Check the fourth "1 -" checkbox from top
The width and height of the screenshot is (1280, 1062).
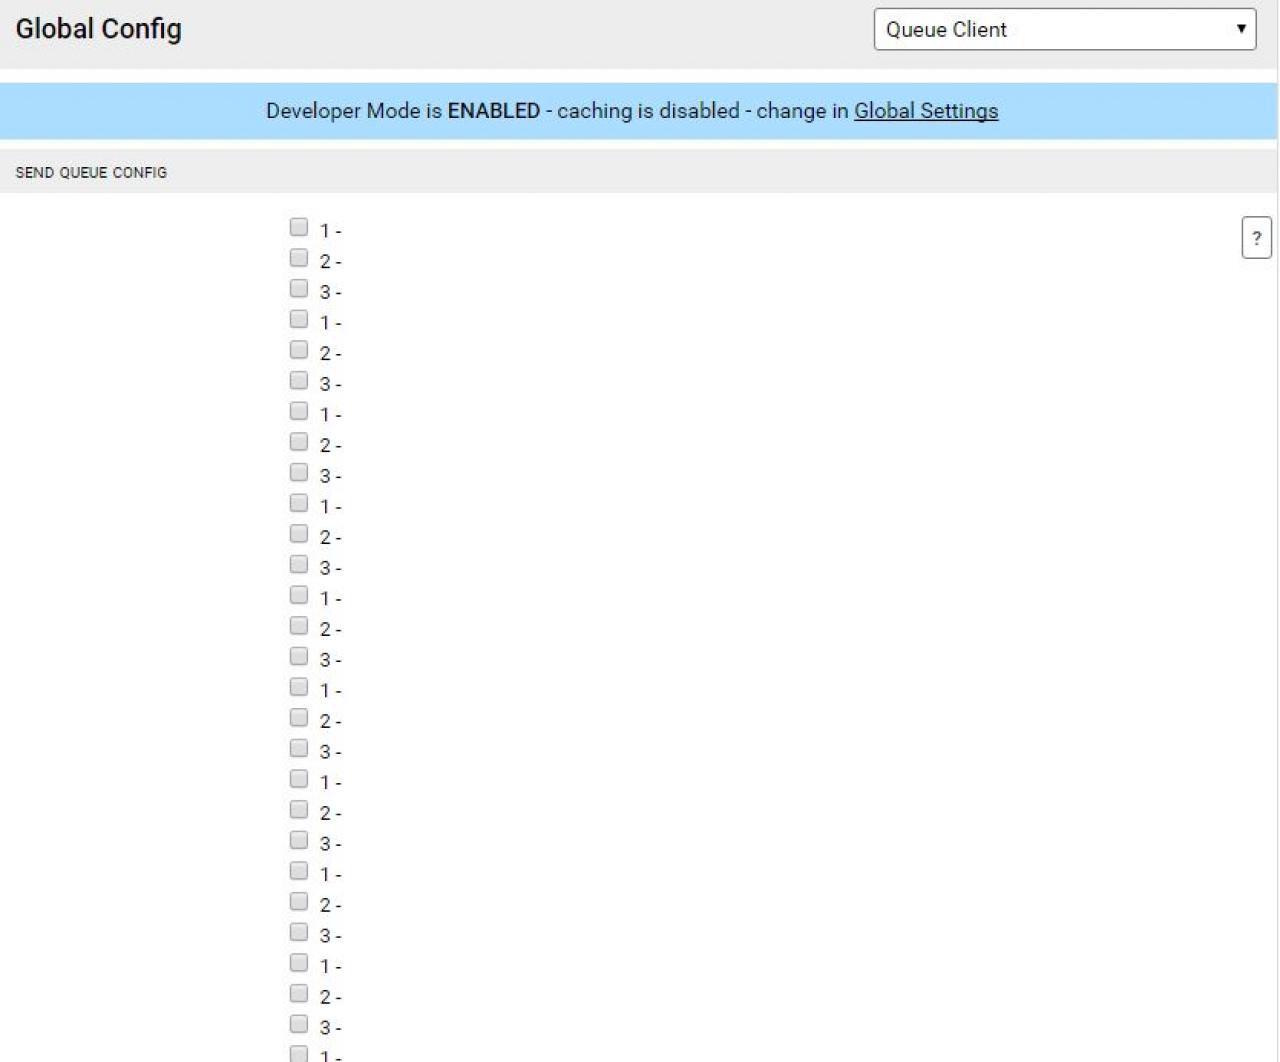(299, 503)
